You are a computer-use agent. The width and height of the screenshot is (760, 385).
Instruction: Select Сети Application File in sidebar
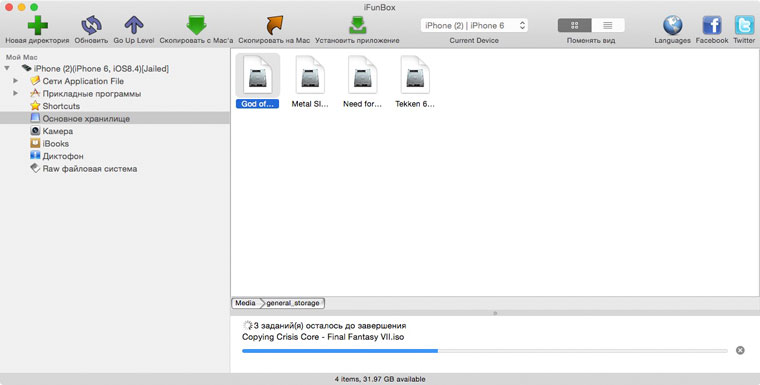click(x=83, y=81)
